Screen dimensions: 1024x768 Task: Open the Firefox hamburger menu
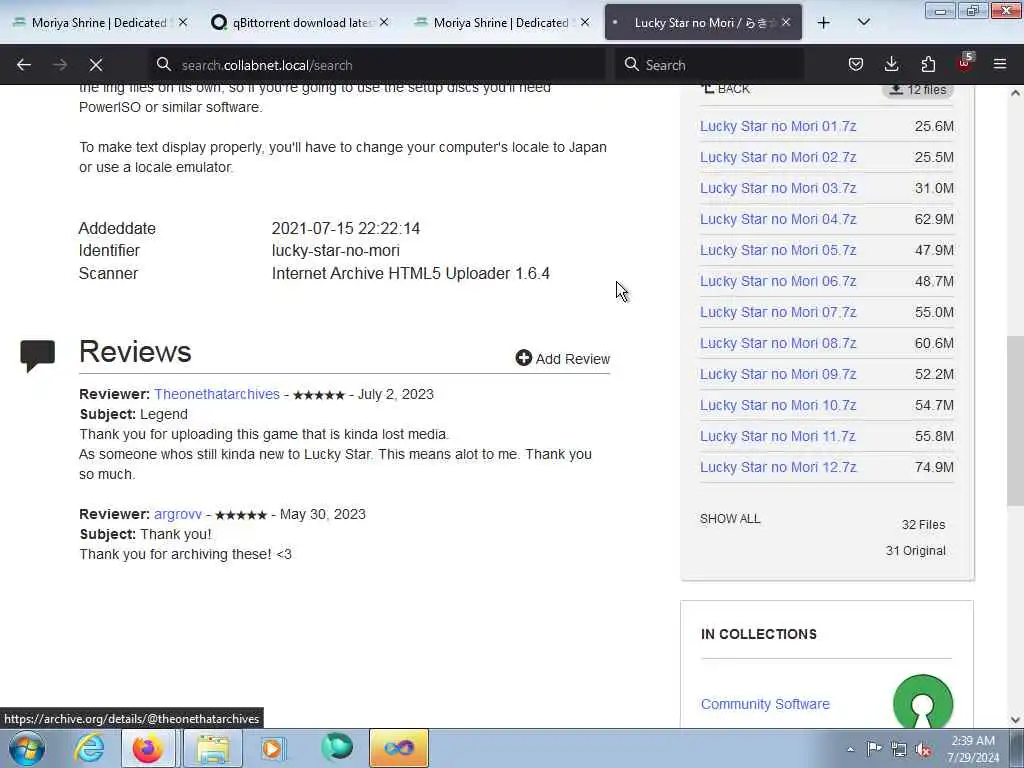[x=1000, y=64]
